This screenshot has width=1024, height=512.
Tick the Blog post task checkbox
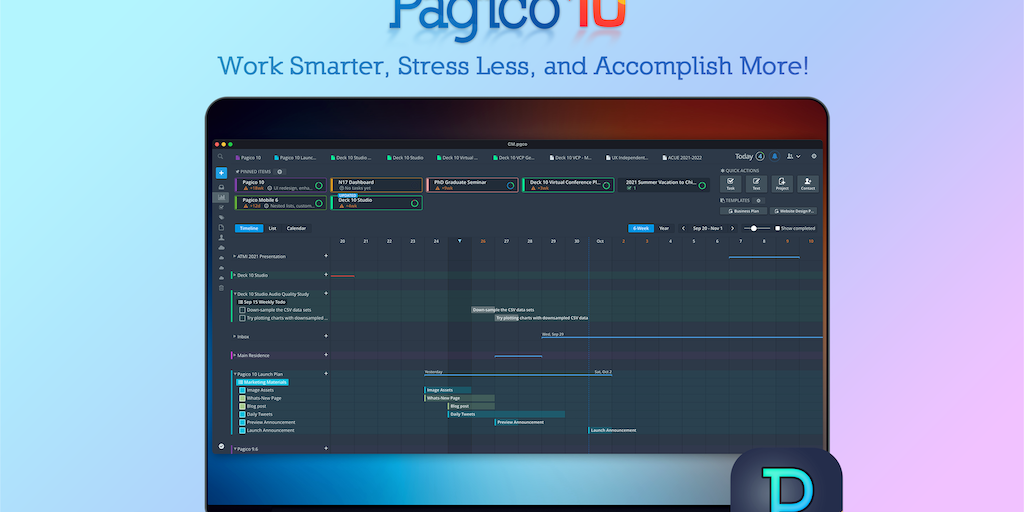click(242, 406)
